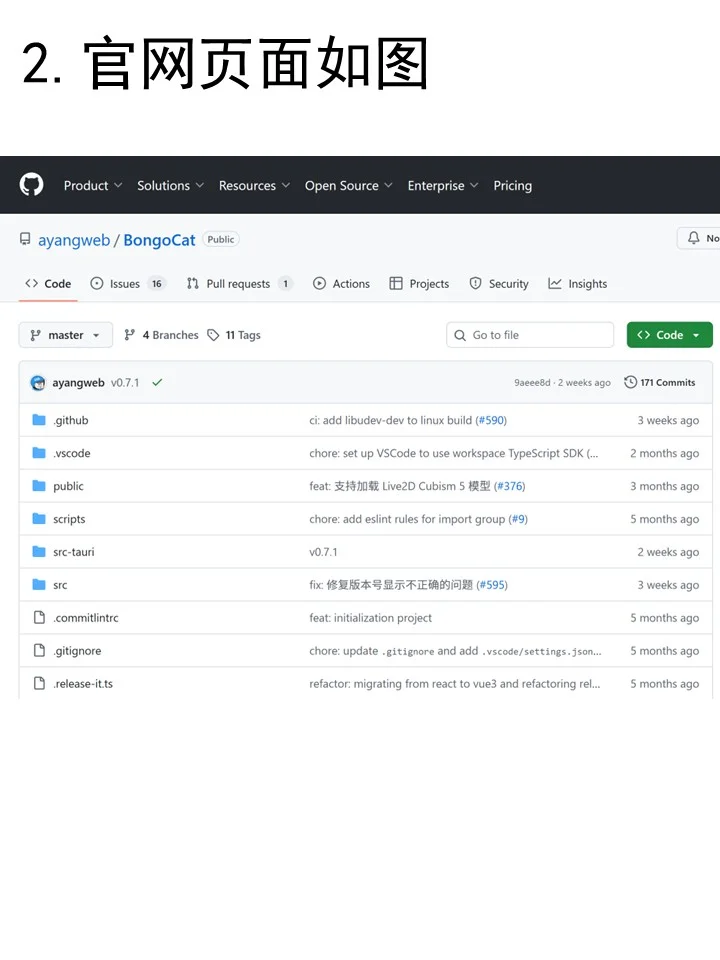Open the .gitignore file name
Screen dimensions: 720x960
pyautogui.click(x=77, y=651)
